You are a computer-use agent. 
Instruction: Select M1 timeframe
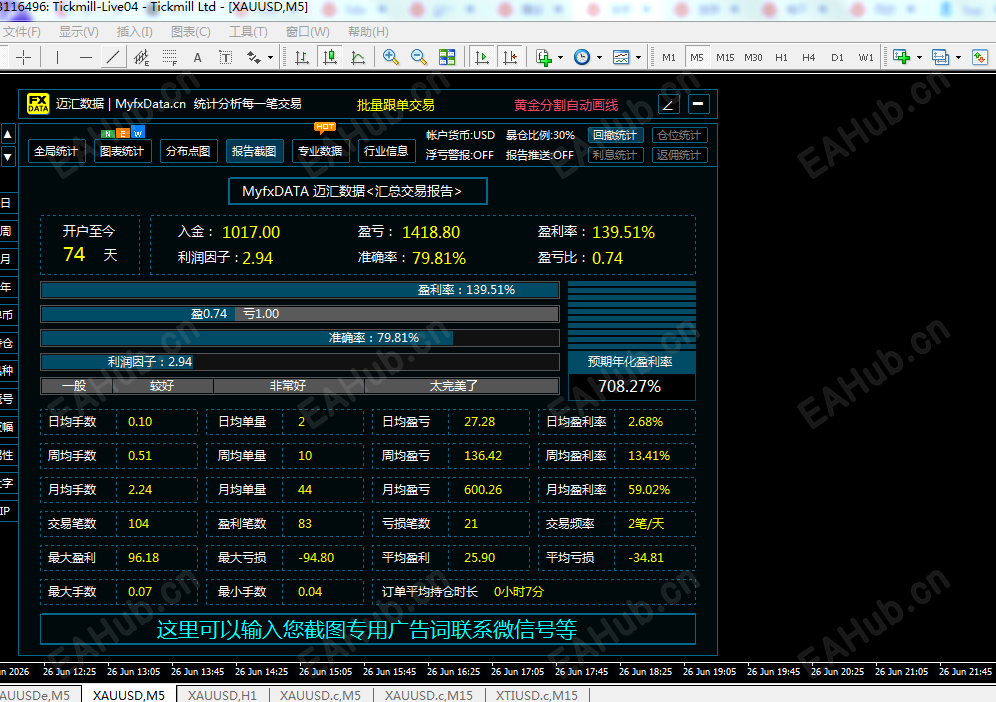click(x=669, y=58)
